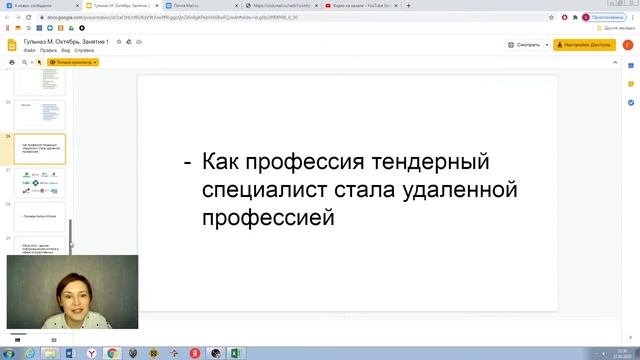The image size is (640, 360).
Task: Open the Tasks side panel icon
Action: tap(631, 102)
